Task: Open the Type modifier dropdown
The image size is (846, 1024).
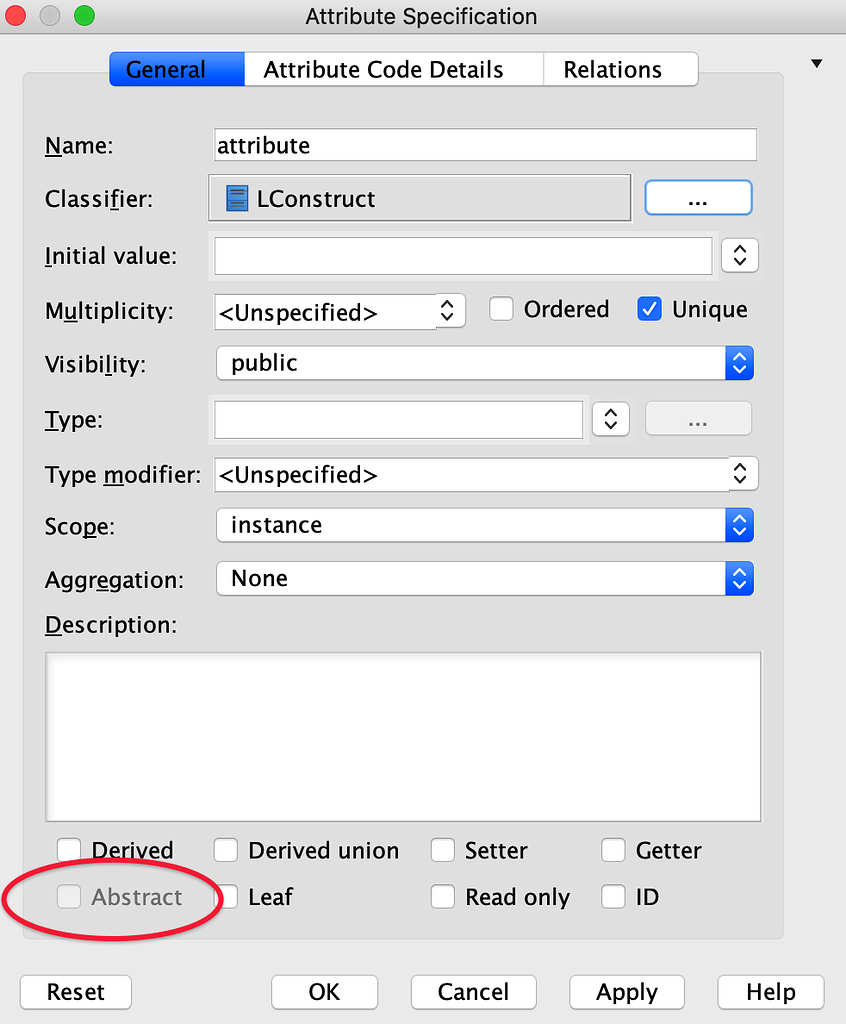Action: click(x=739, y=474)
